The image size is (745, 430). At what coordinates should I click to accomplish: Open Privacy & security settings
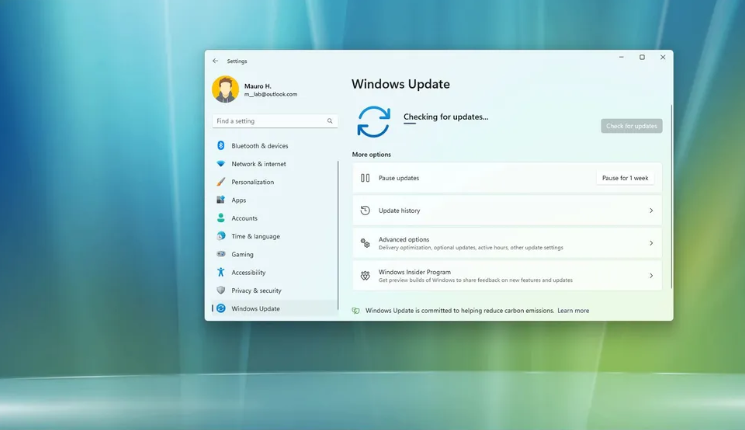point(275,290)
